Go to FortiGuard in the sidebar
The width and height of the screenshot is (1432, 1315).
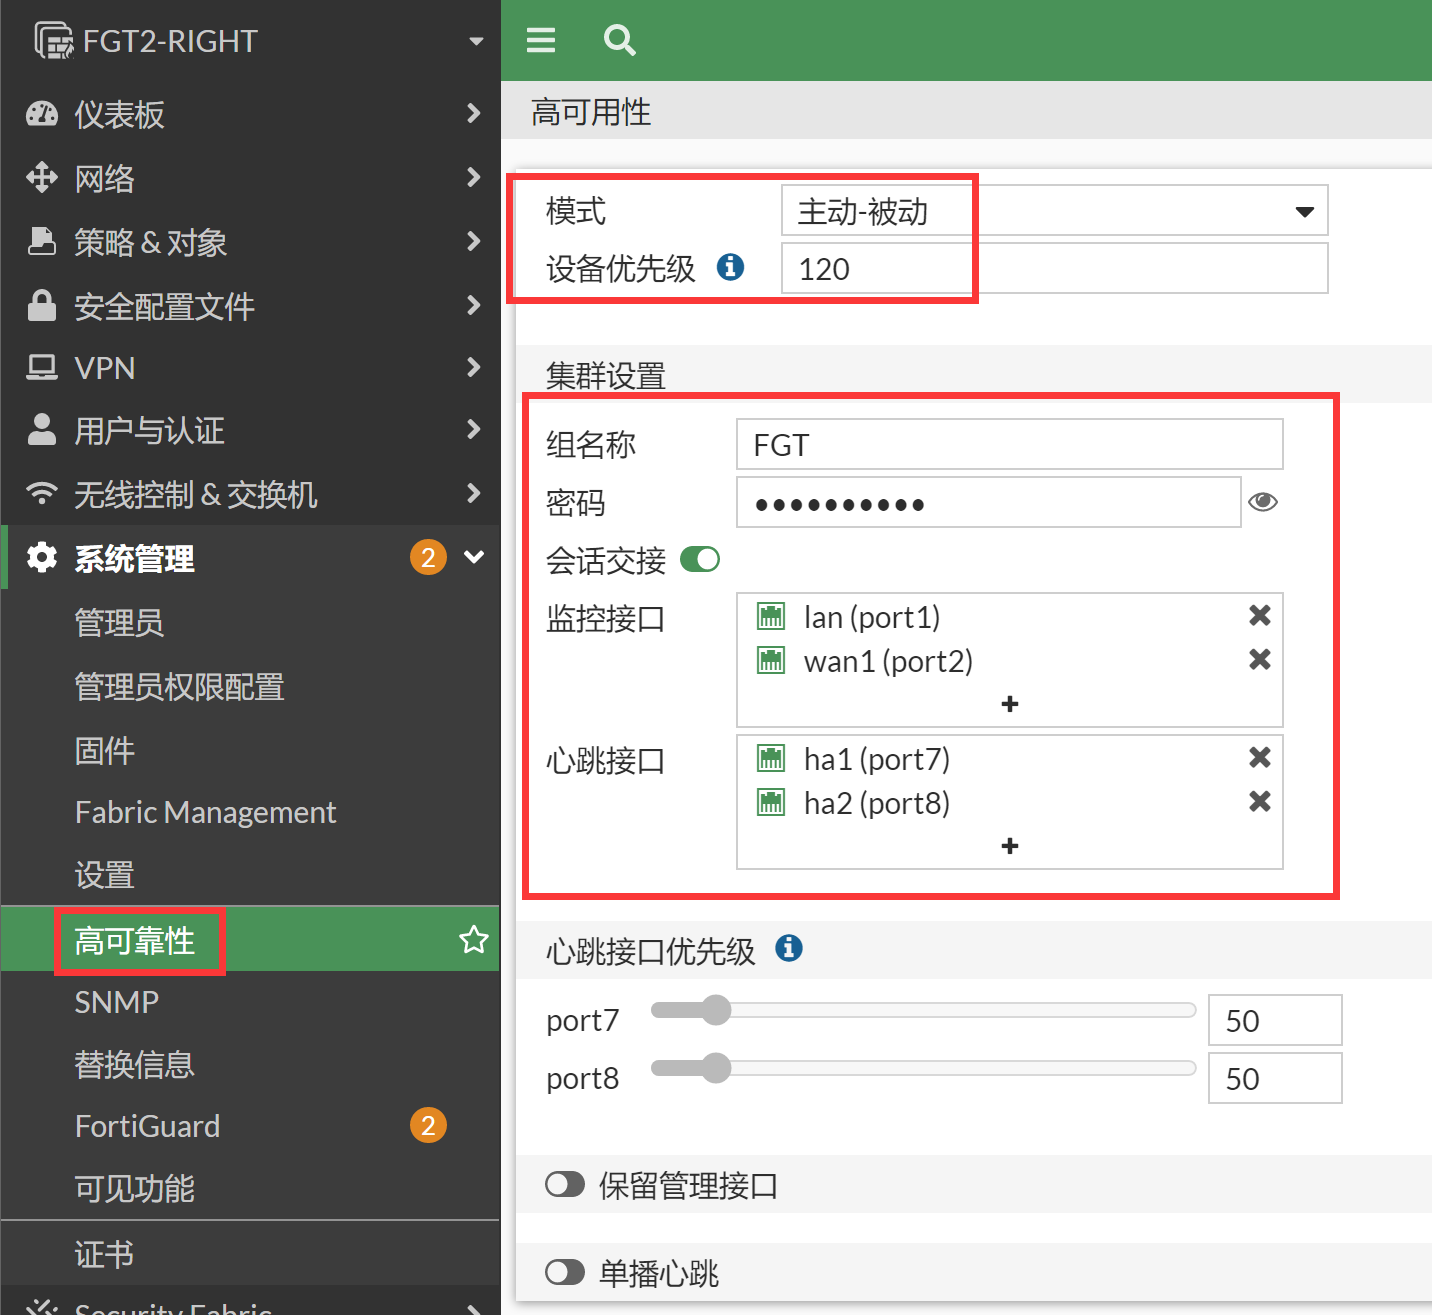click(x=148, y=1126)
